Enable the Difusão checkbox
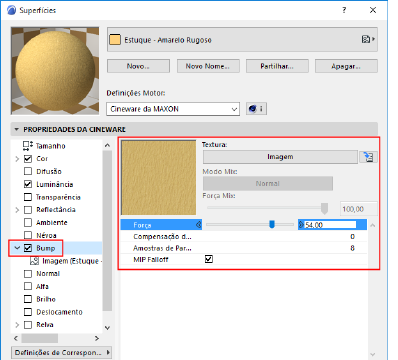The height and width of the screenshot is (360, 398). click(28, 171)
